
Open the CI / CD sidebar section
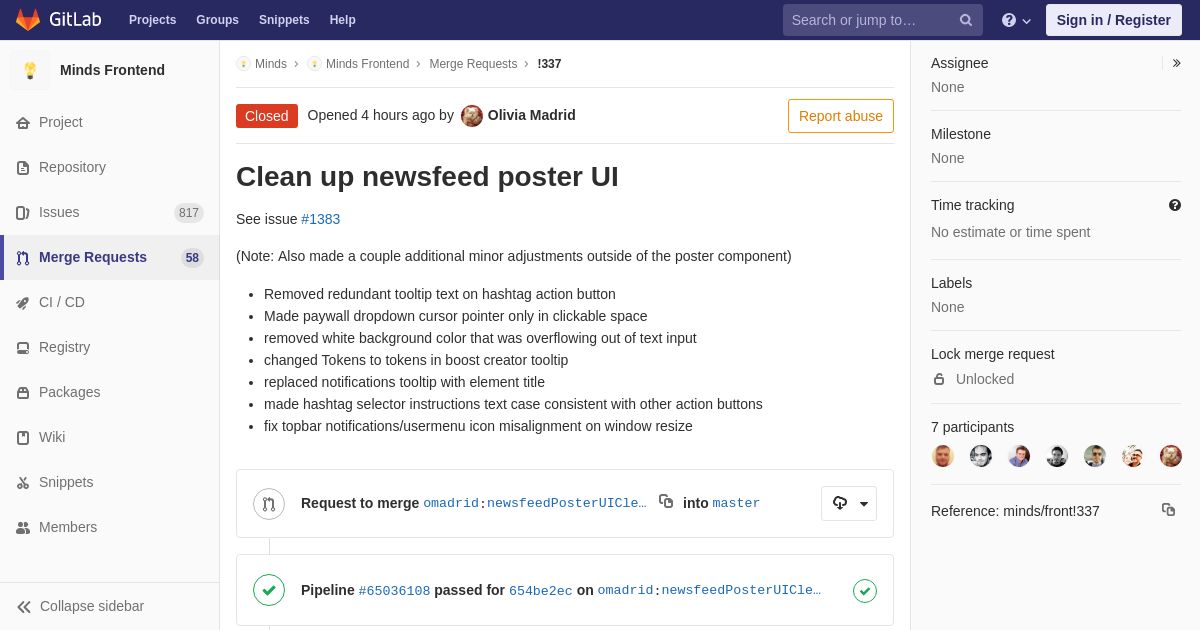(x=110, y=302)
